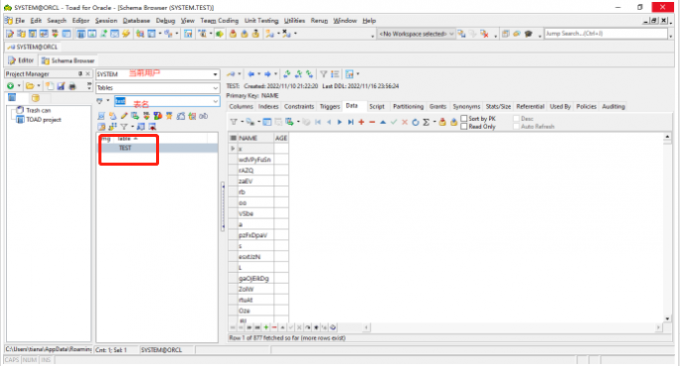The width and height of the screenshot is (680, 366).
Task: Click the row selector grid corner icon
Action: [233, 138]
